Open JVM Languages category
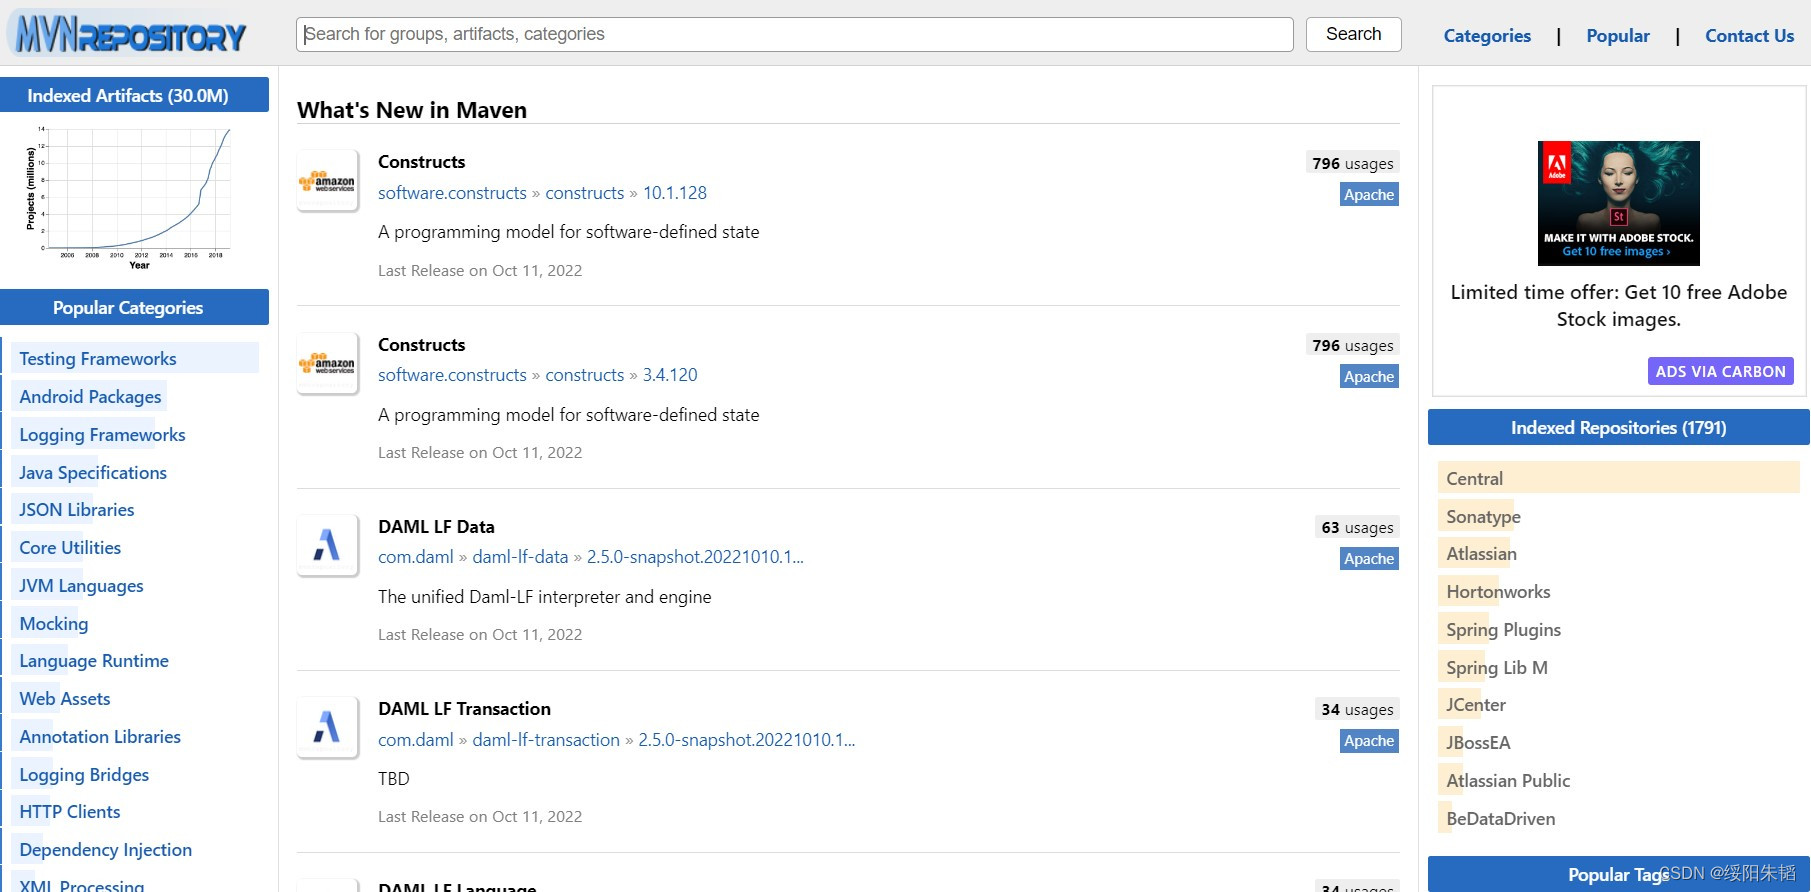 pos(81,586)
